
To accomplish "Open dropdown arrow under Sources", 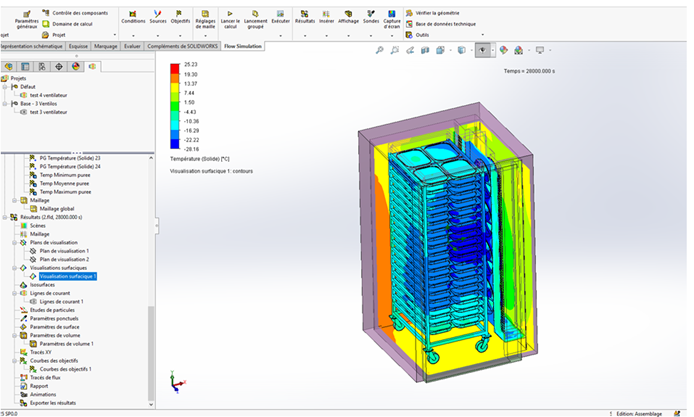I will pyautogui.click(x=158, y=36).
